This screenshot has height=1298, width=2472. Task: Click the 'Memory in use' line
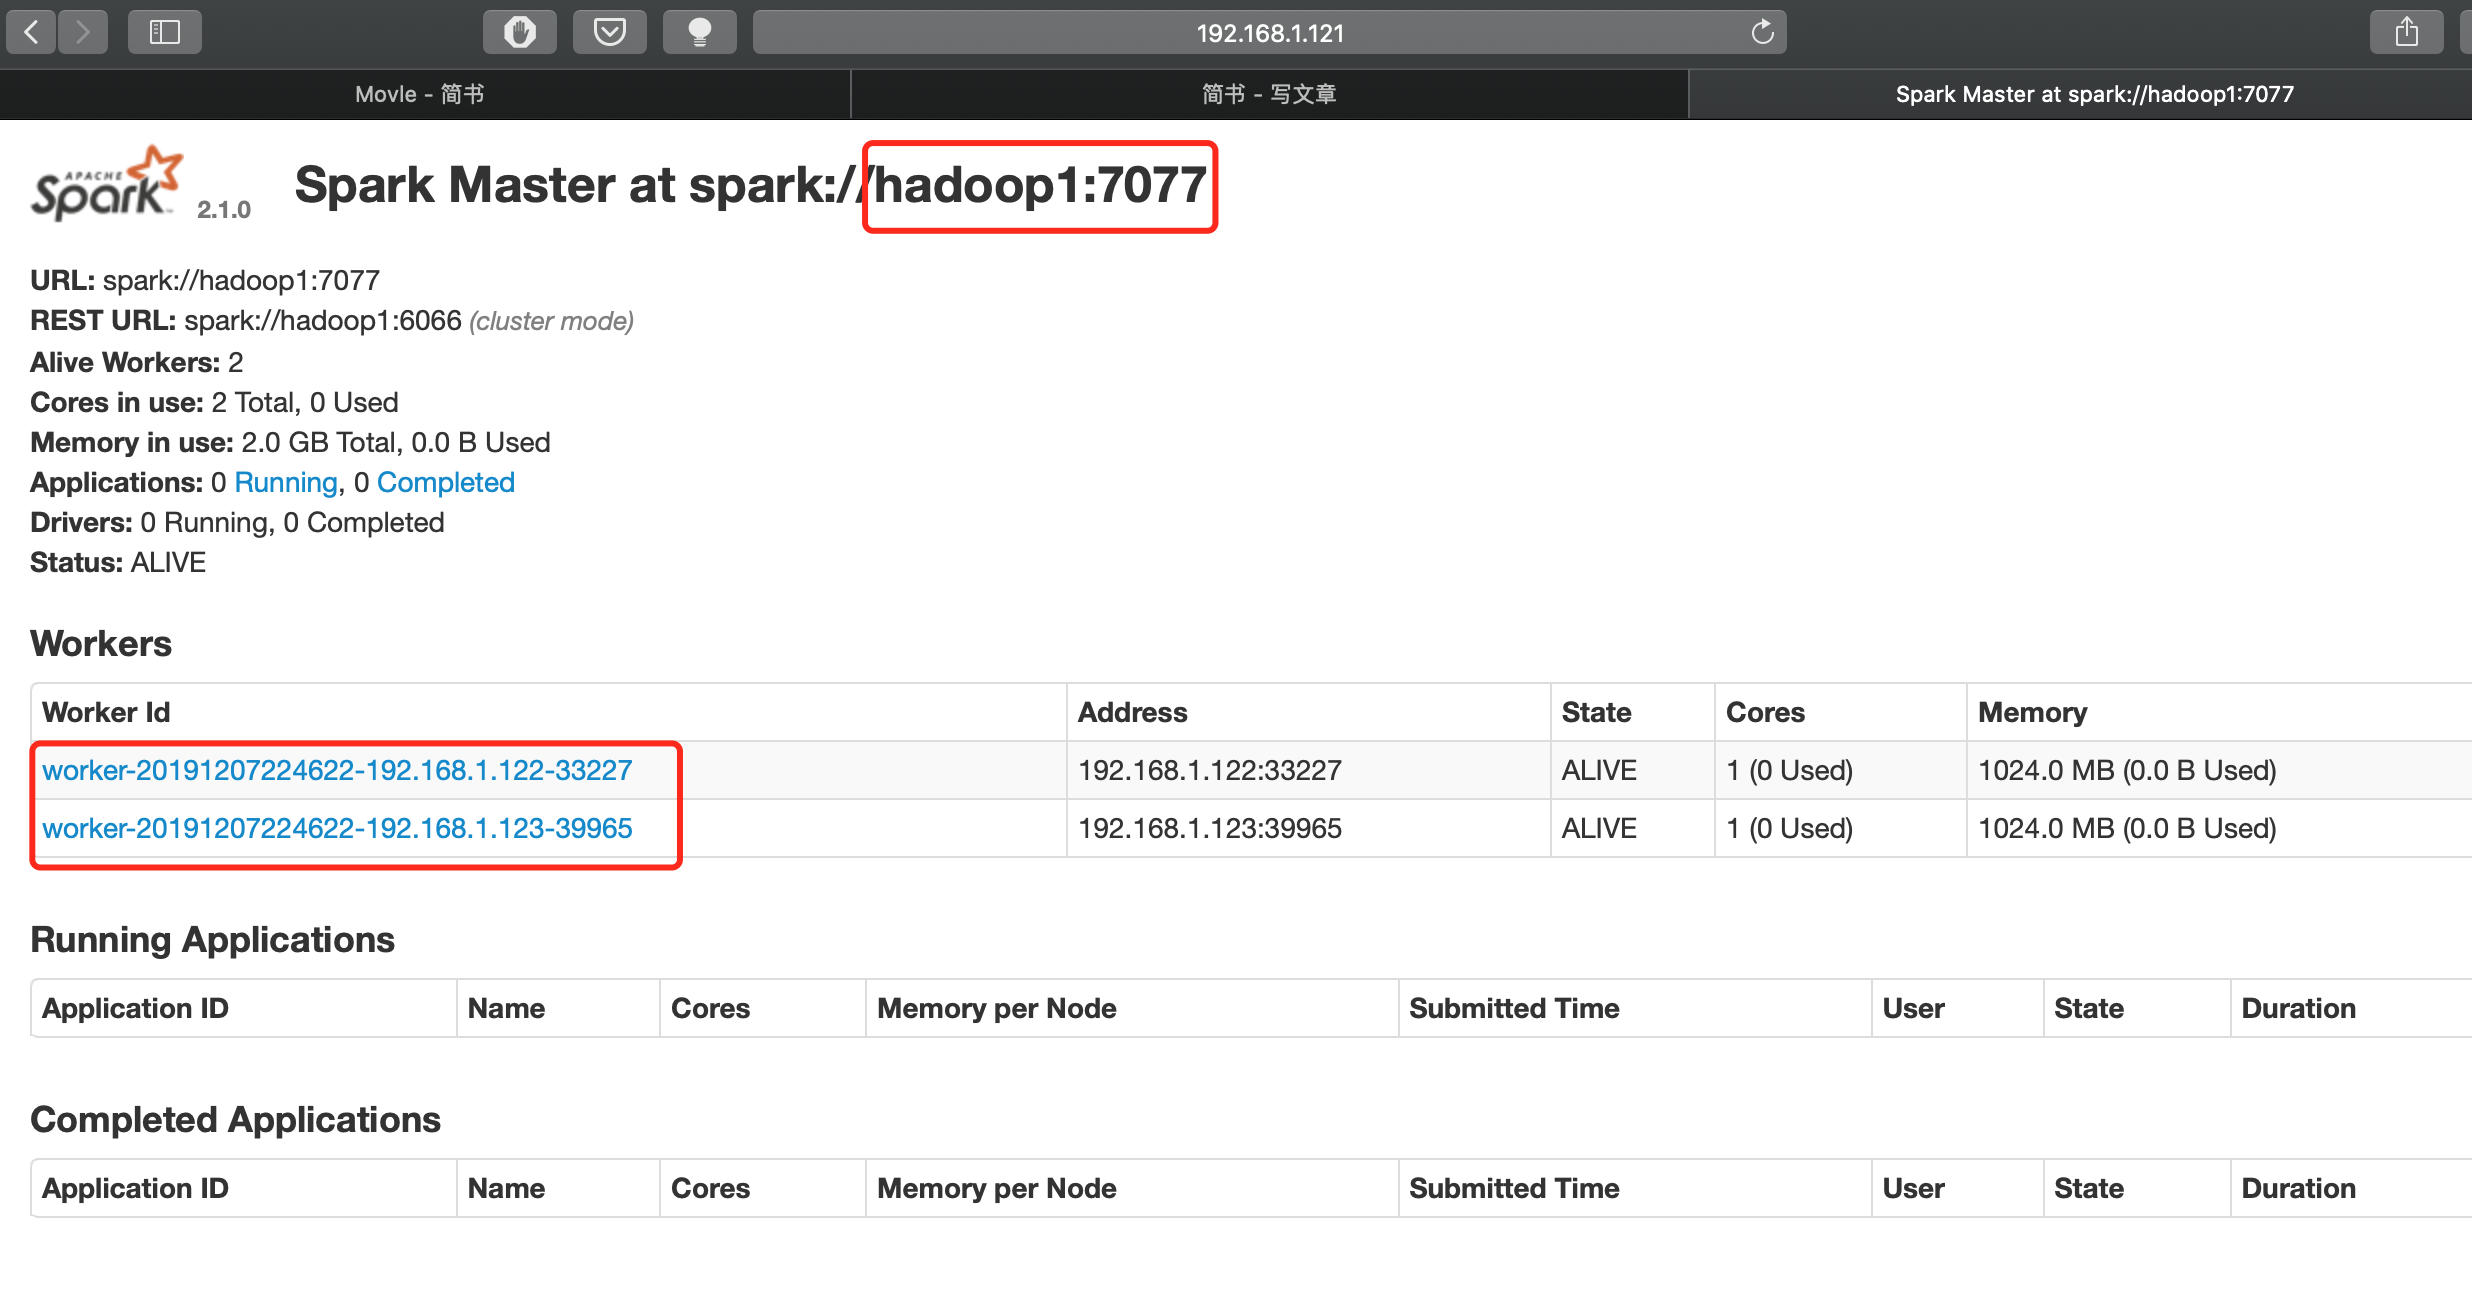290,442
